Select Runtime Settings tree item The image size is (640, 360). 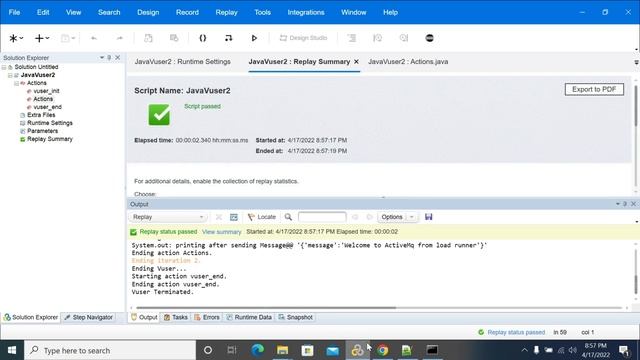50,123
